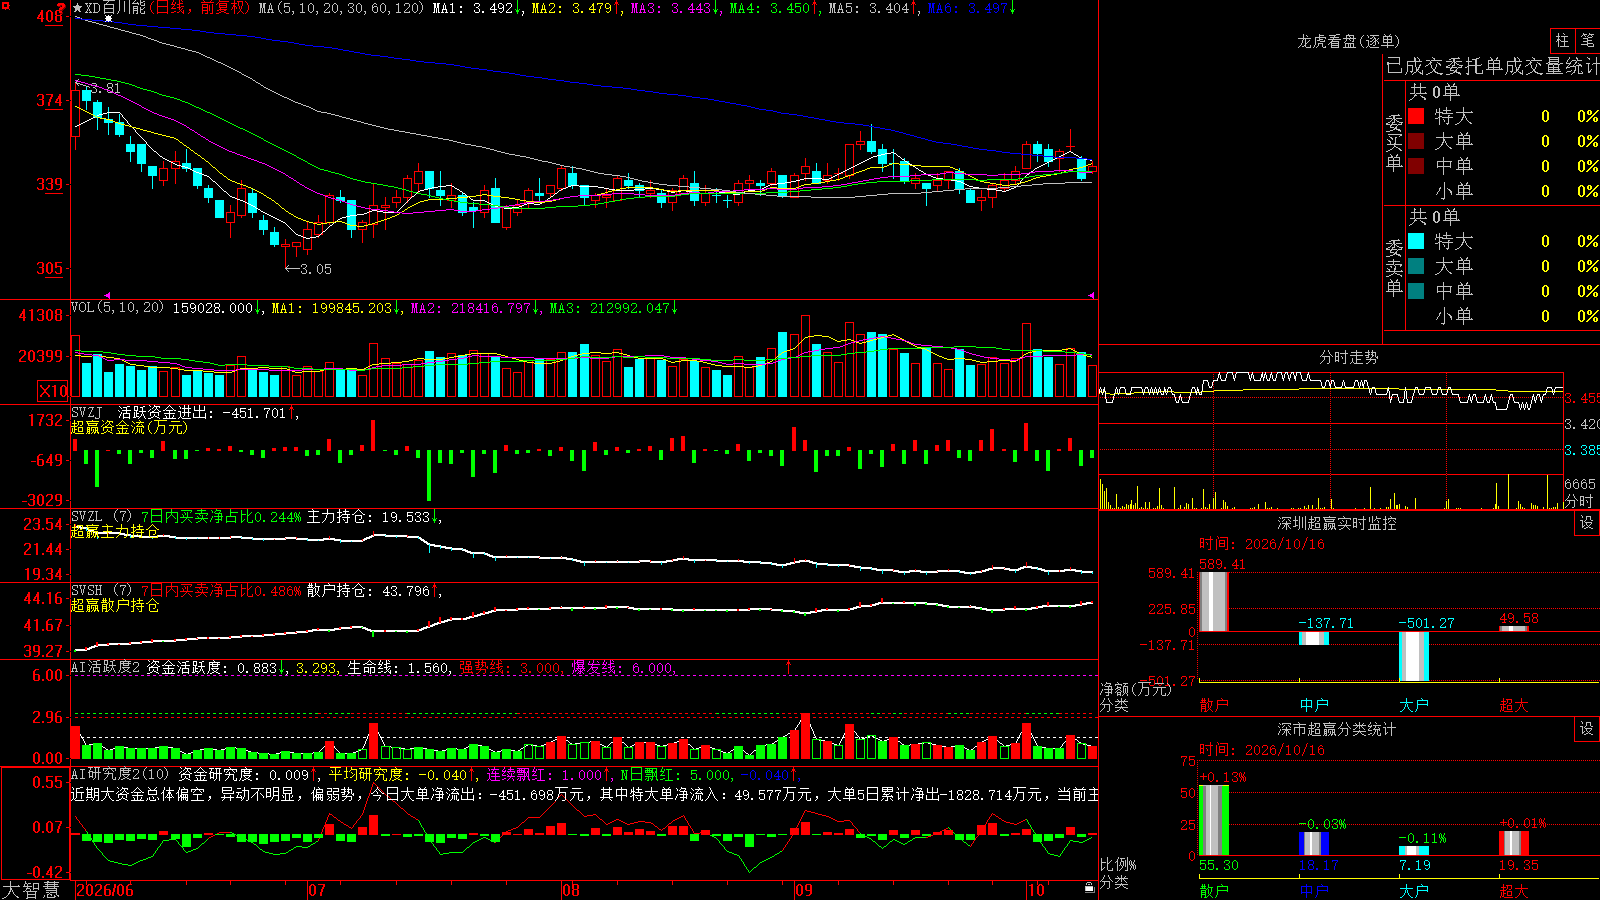The height and width of the screenshot is (900, 1600).
Task: Click the 09 month marker on time axis
Action: coord(803,890)
